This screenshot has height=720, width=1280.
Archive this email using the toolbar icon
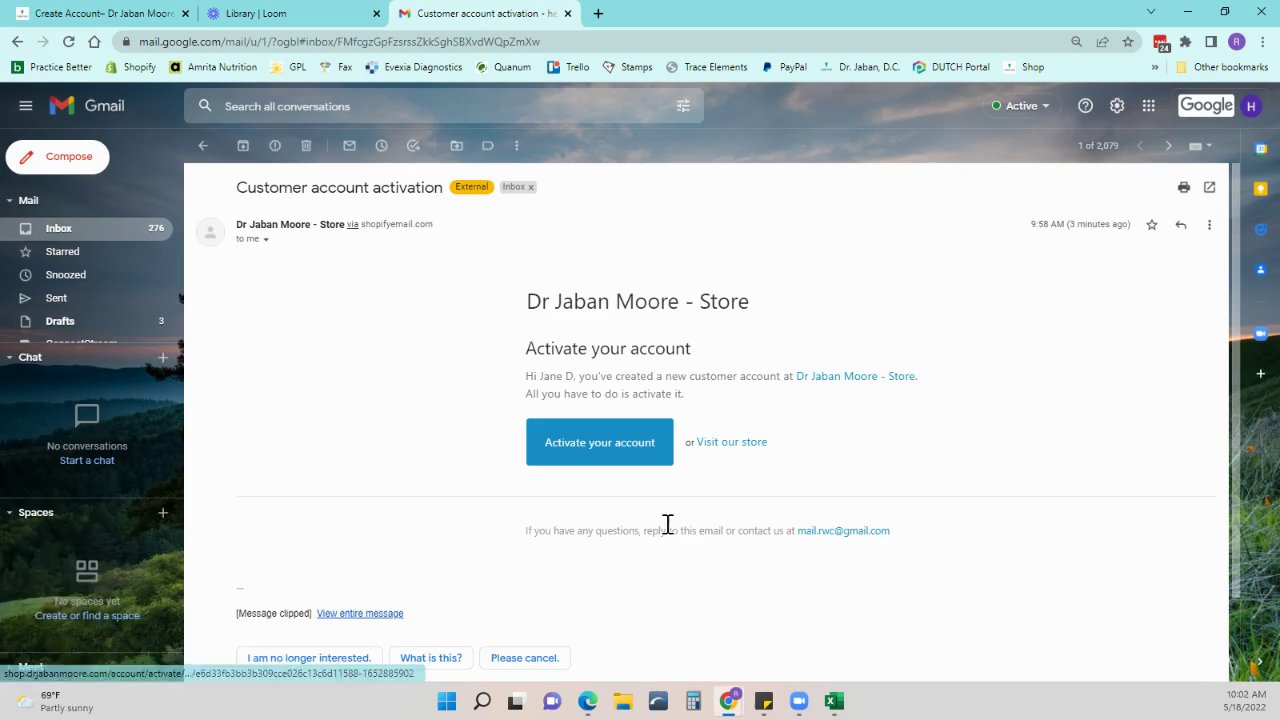pos(243,146)
